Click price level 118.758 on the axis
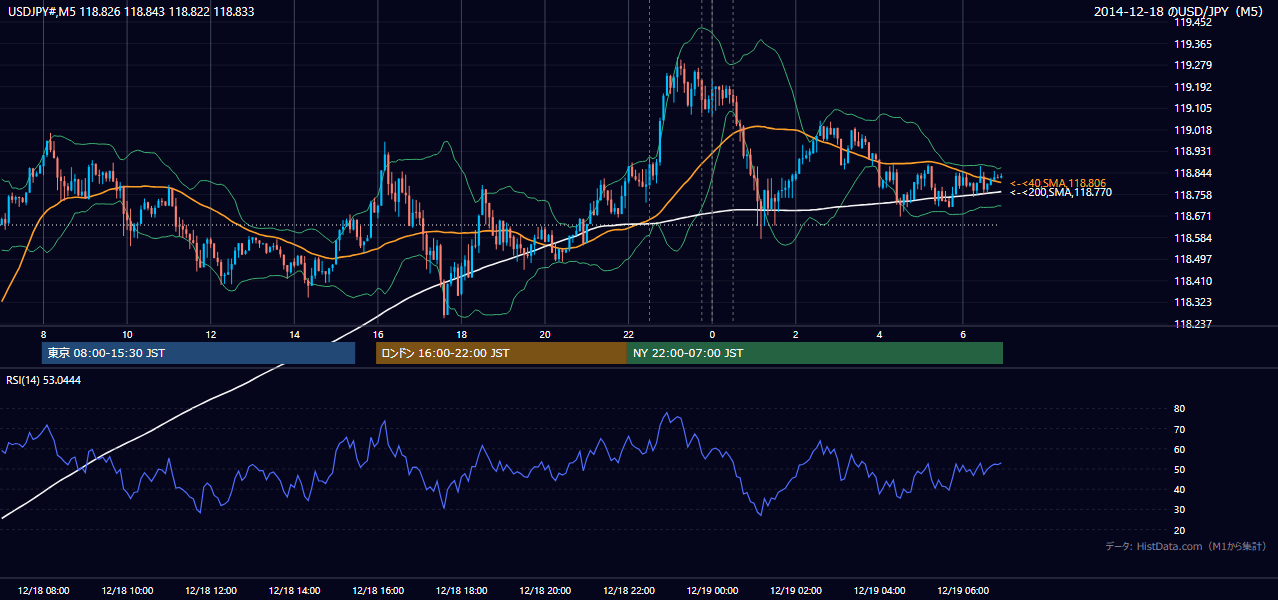Viewport: 1278px width, 600px height. pyautogui.click(x=1193, y=195)
